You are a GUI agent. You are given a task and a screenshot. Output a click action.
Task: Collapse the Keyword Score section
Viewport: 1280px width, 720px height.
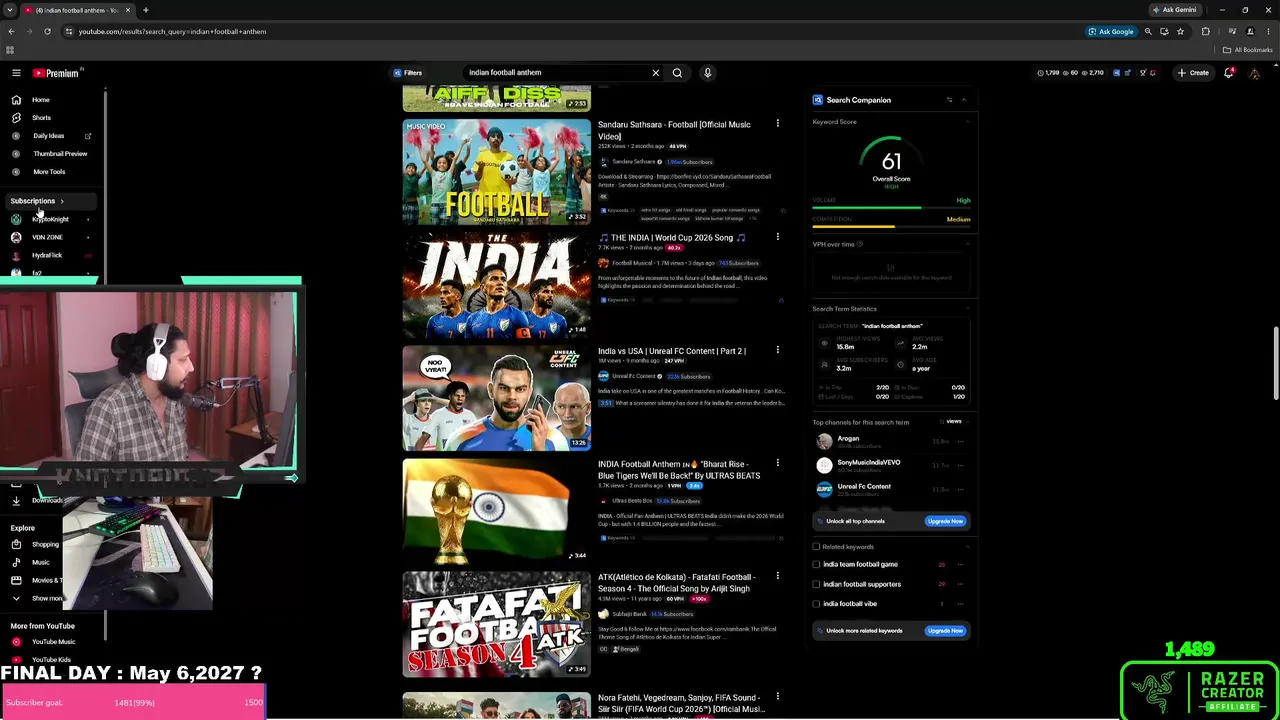(967, 122)
